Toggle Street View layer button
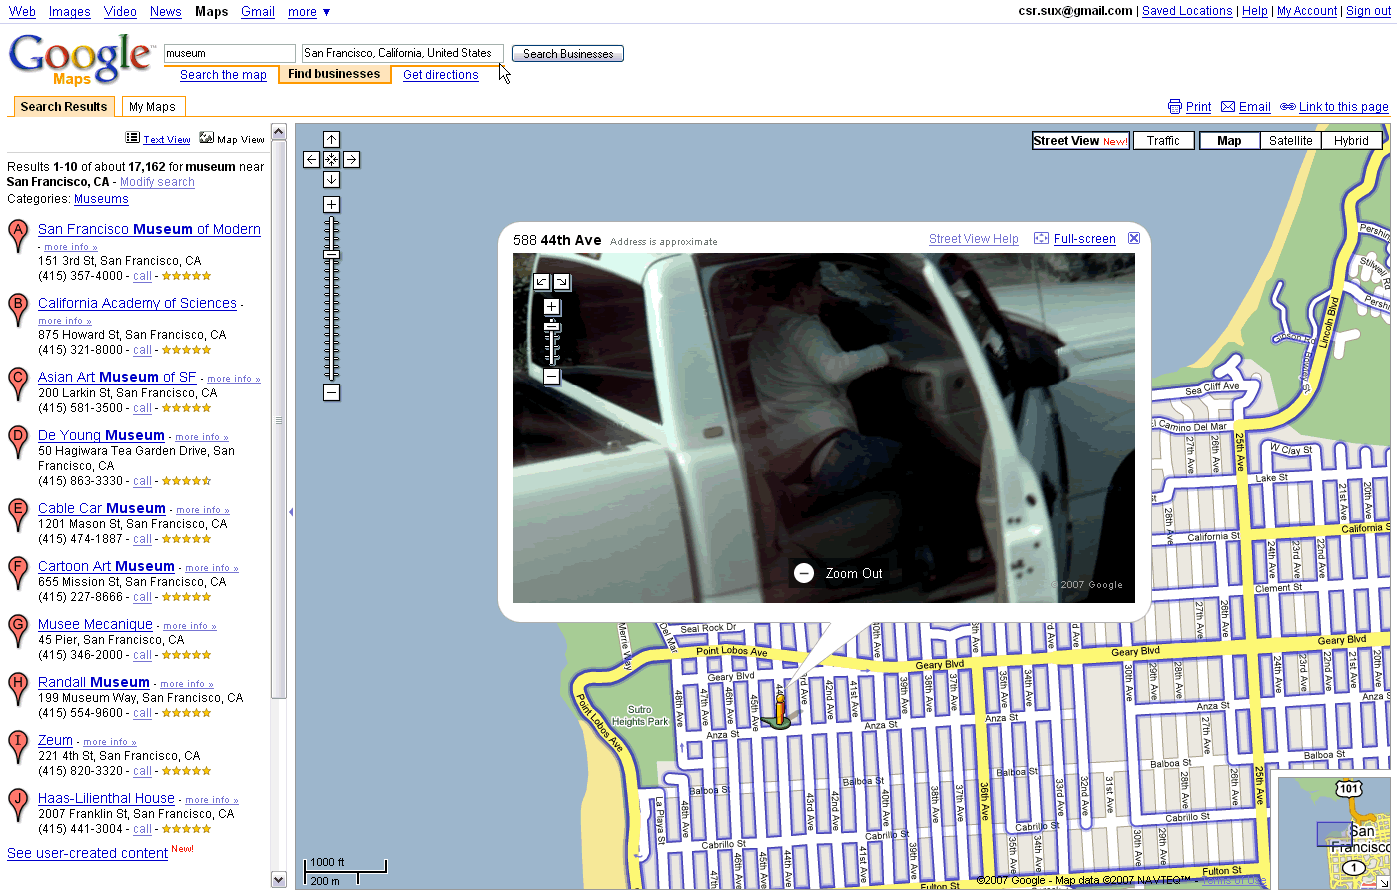Viewport: 1397px width, 895px height. 1081,141
